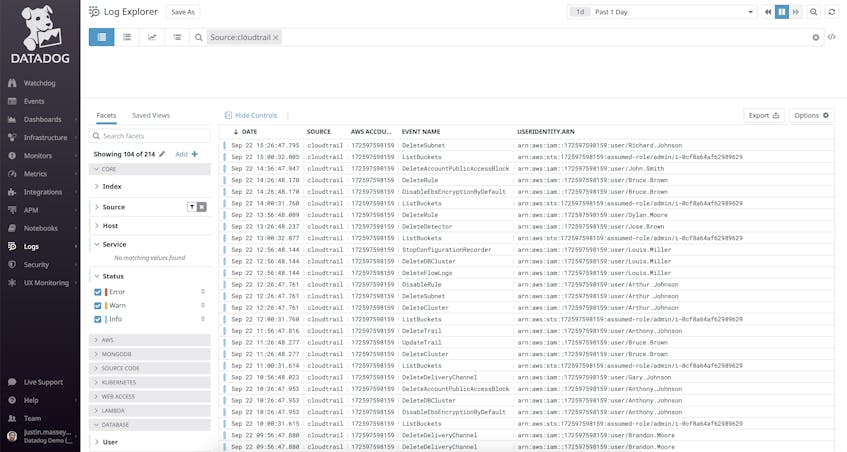The image size is (847, 452).
Task: Zoom out time range magnifier
Action: (x=814, y=12)
